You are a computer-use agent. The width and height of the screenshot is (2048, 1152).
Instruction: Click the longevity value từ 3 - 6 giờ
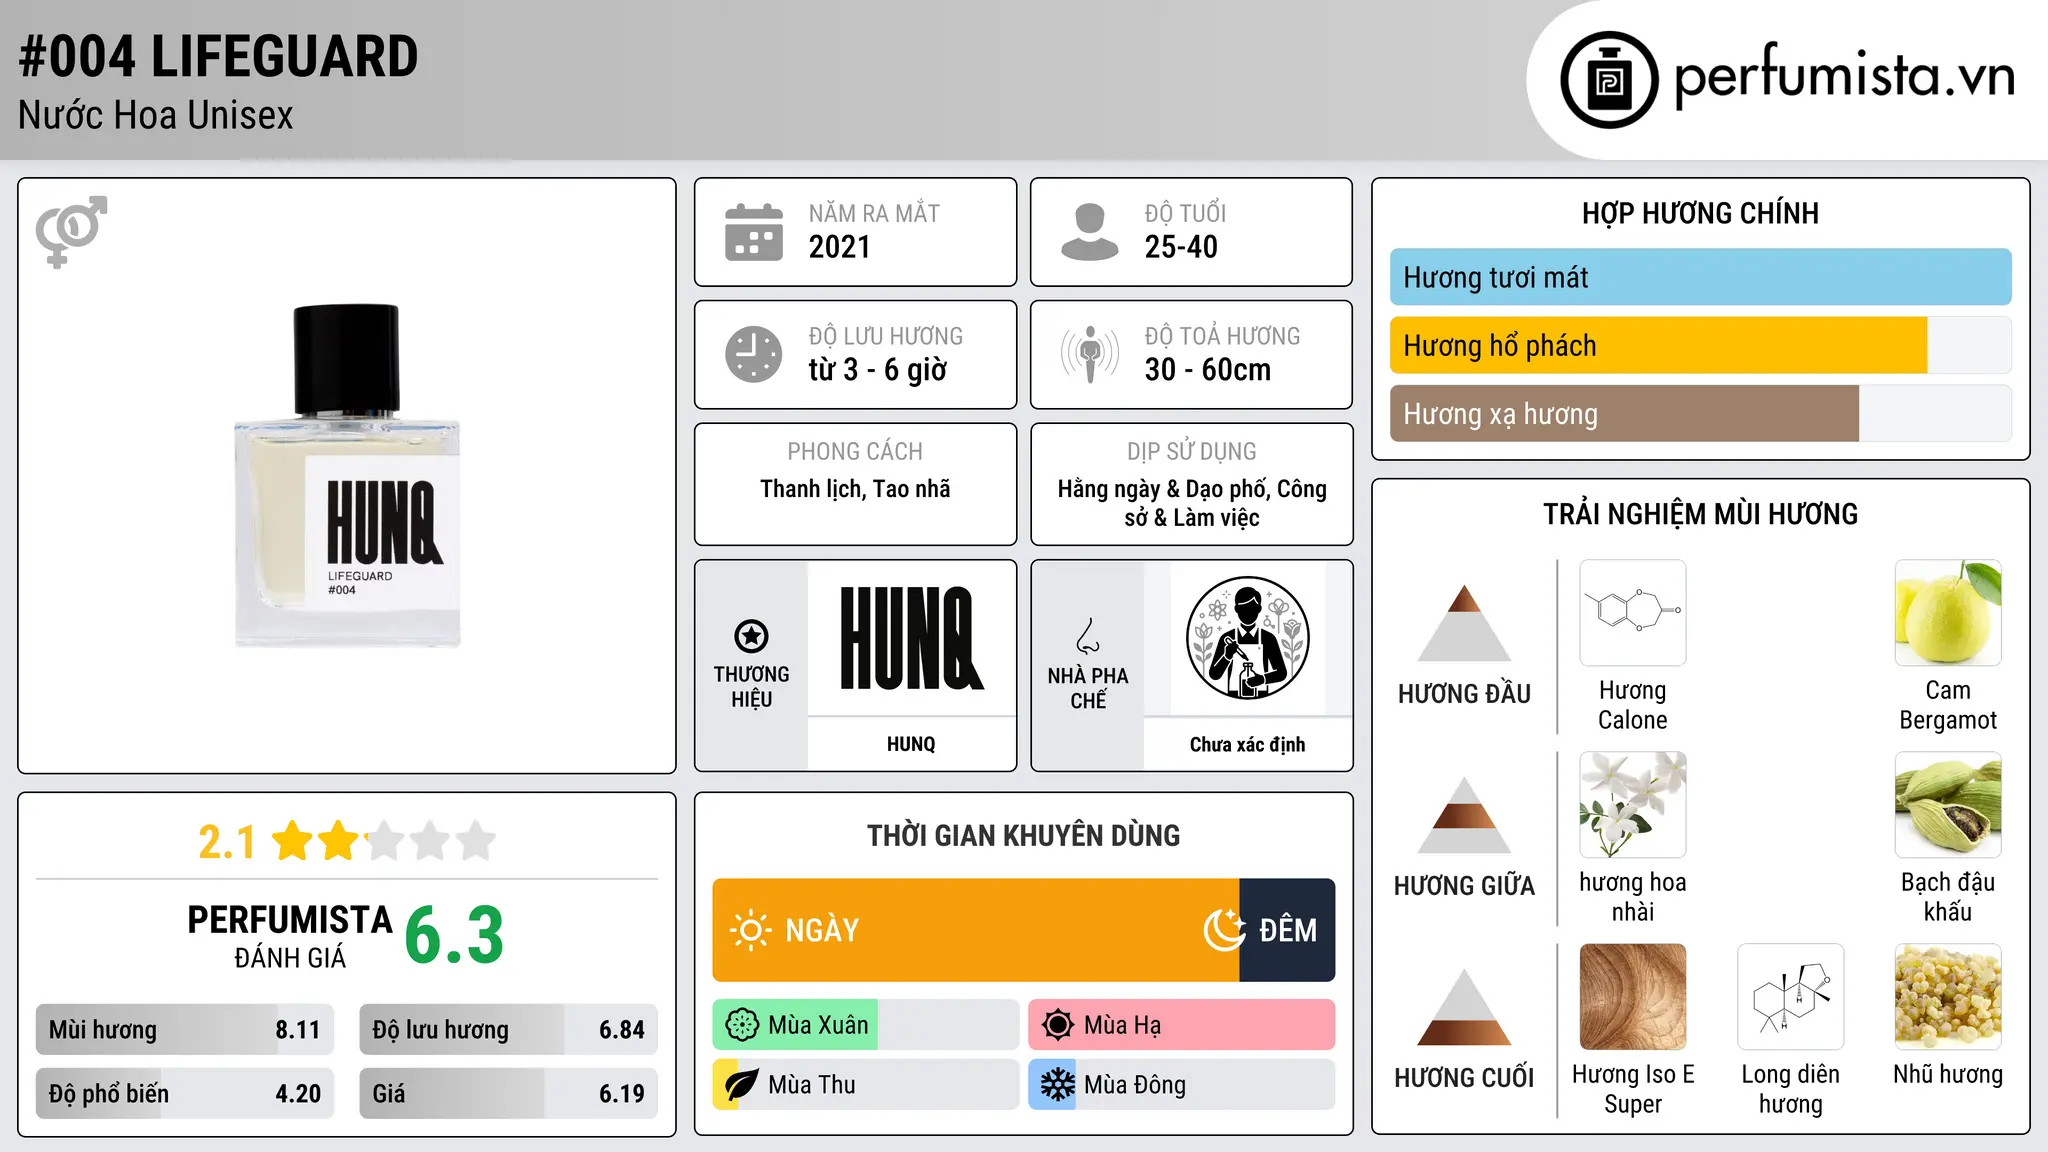coord(878,370)
